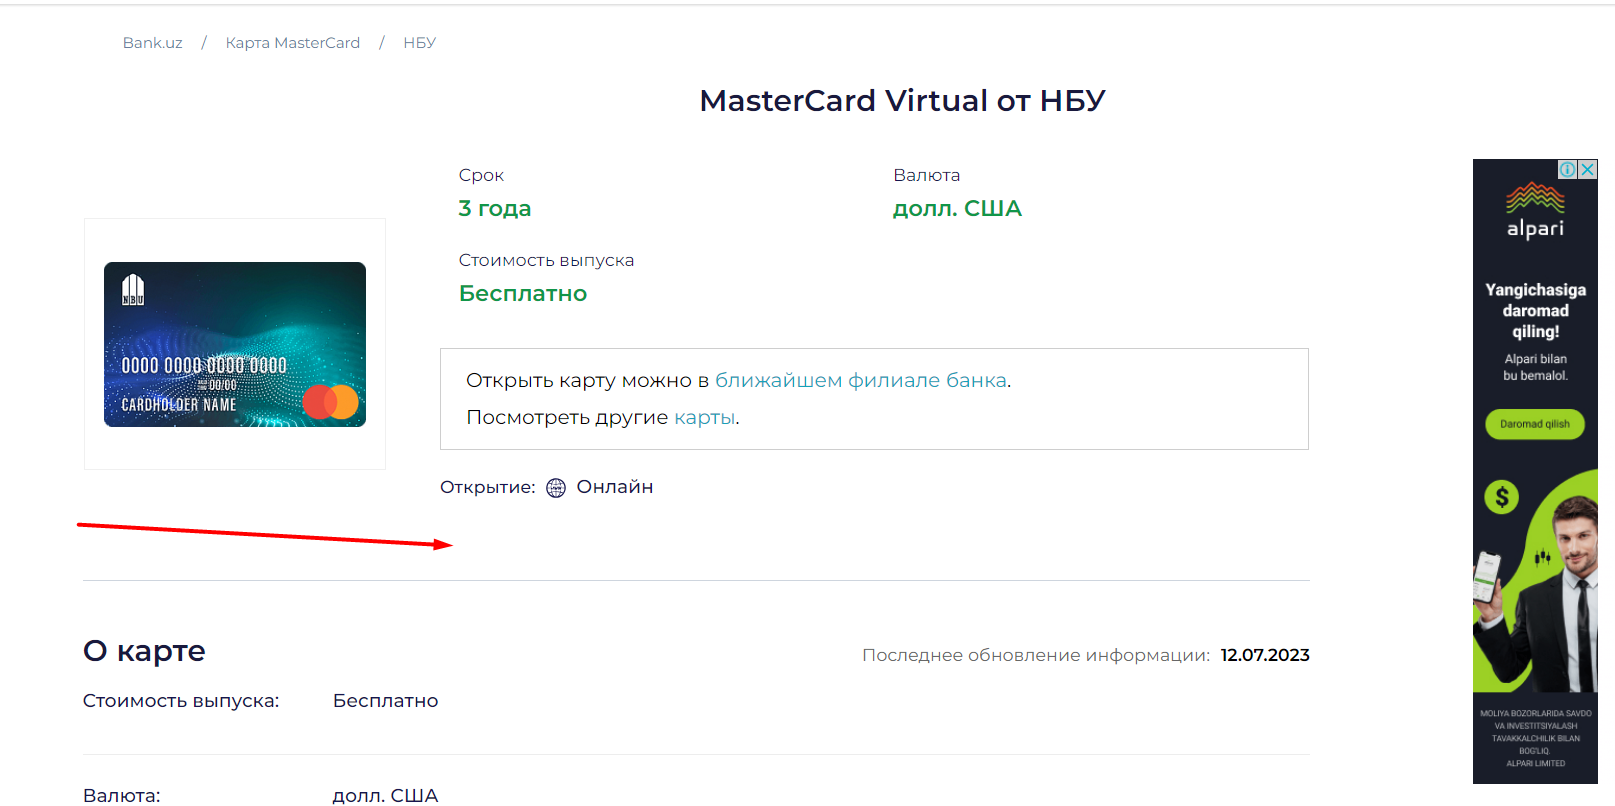Open the НБУ breadcrumb link
Viewport: 1615px width, 806px height.
[419, 43]
